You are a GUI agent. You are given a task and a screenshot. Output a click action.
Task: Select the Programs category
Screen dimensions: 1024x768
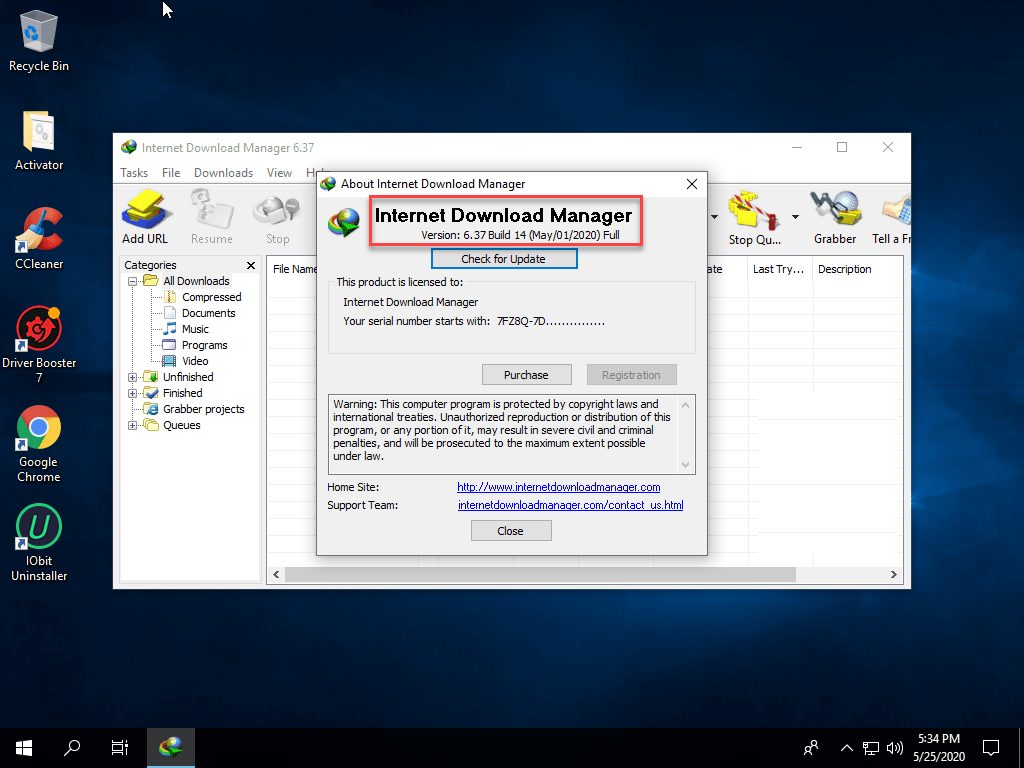pos(204,345)
